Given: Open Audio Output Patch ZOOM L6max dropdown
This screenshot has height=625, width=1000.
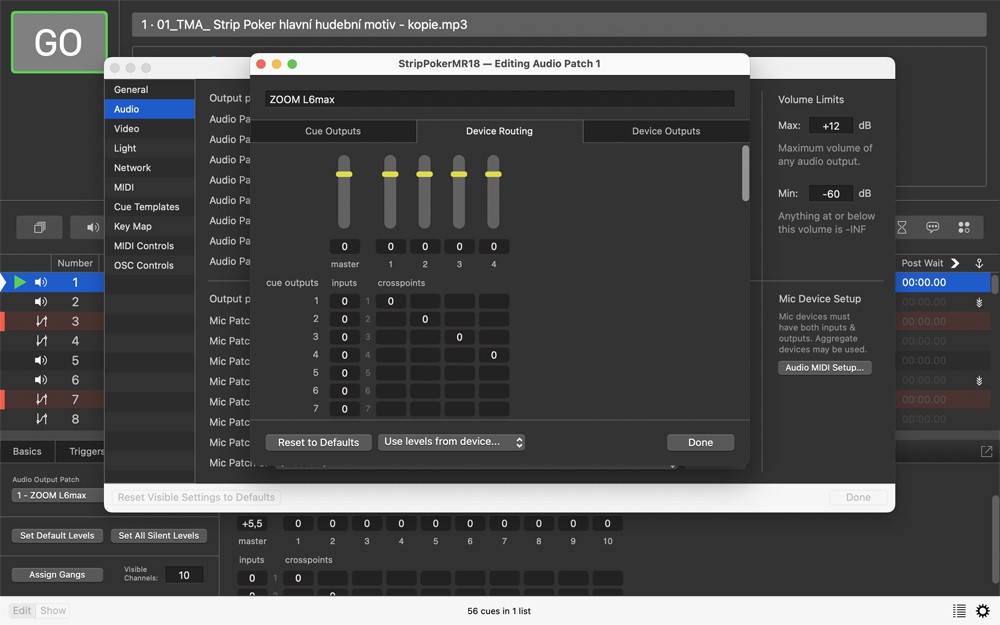Looking at the screenshot, I should pos(55,495).
